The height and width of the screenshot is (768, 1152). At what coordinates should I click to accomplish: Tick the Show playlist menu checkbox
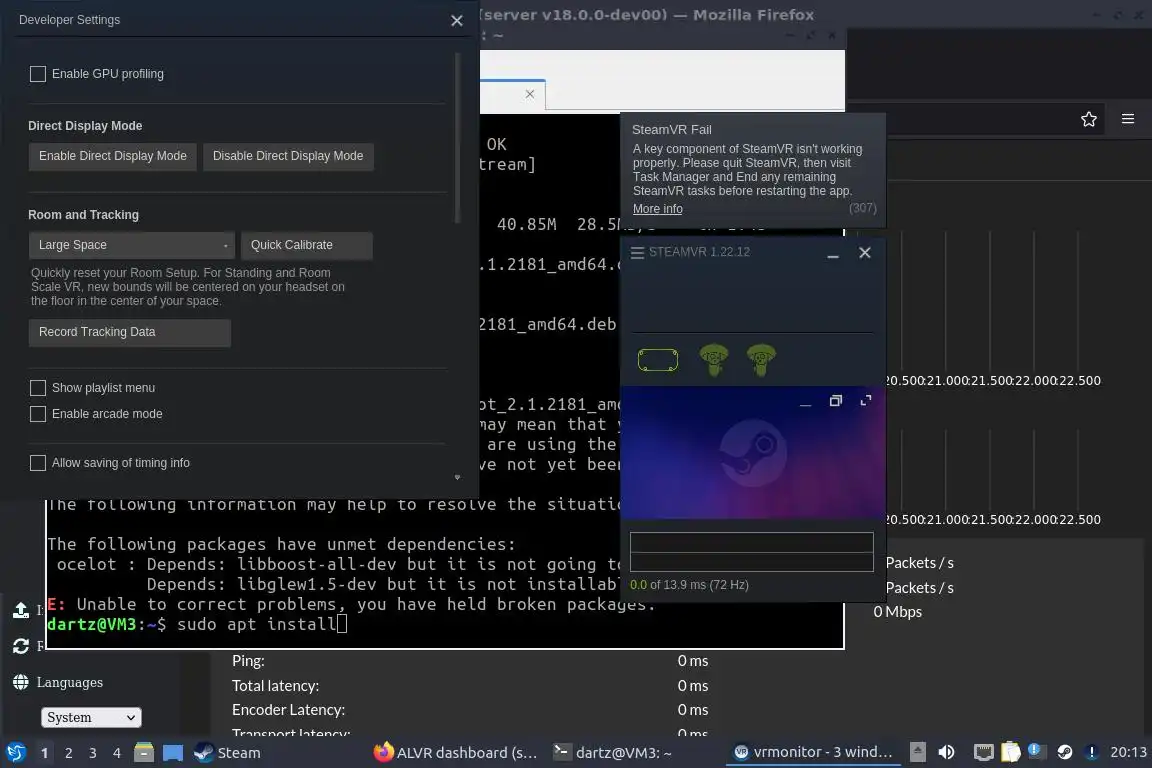point(37,388)
